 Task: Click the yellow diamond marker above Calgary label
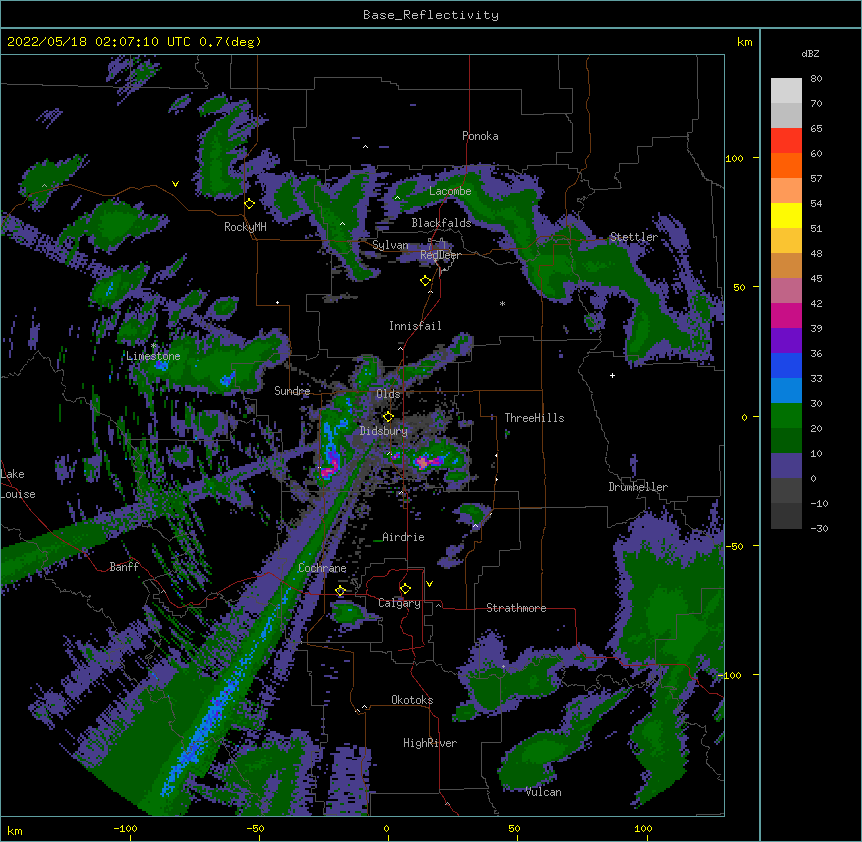tap(405, 589)
